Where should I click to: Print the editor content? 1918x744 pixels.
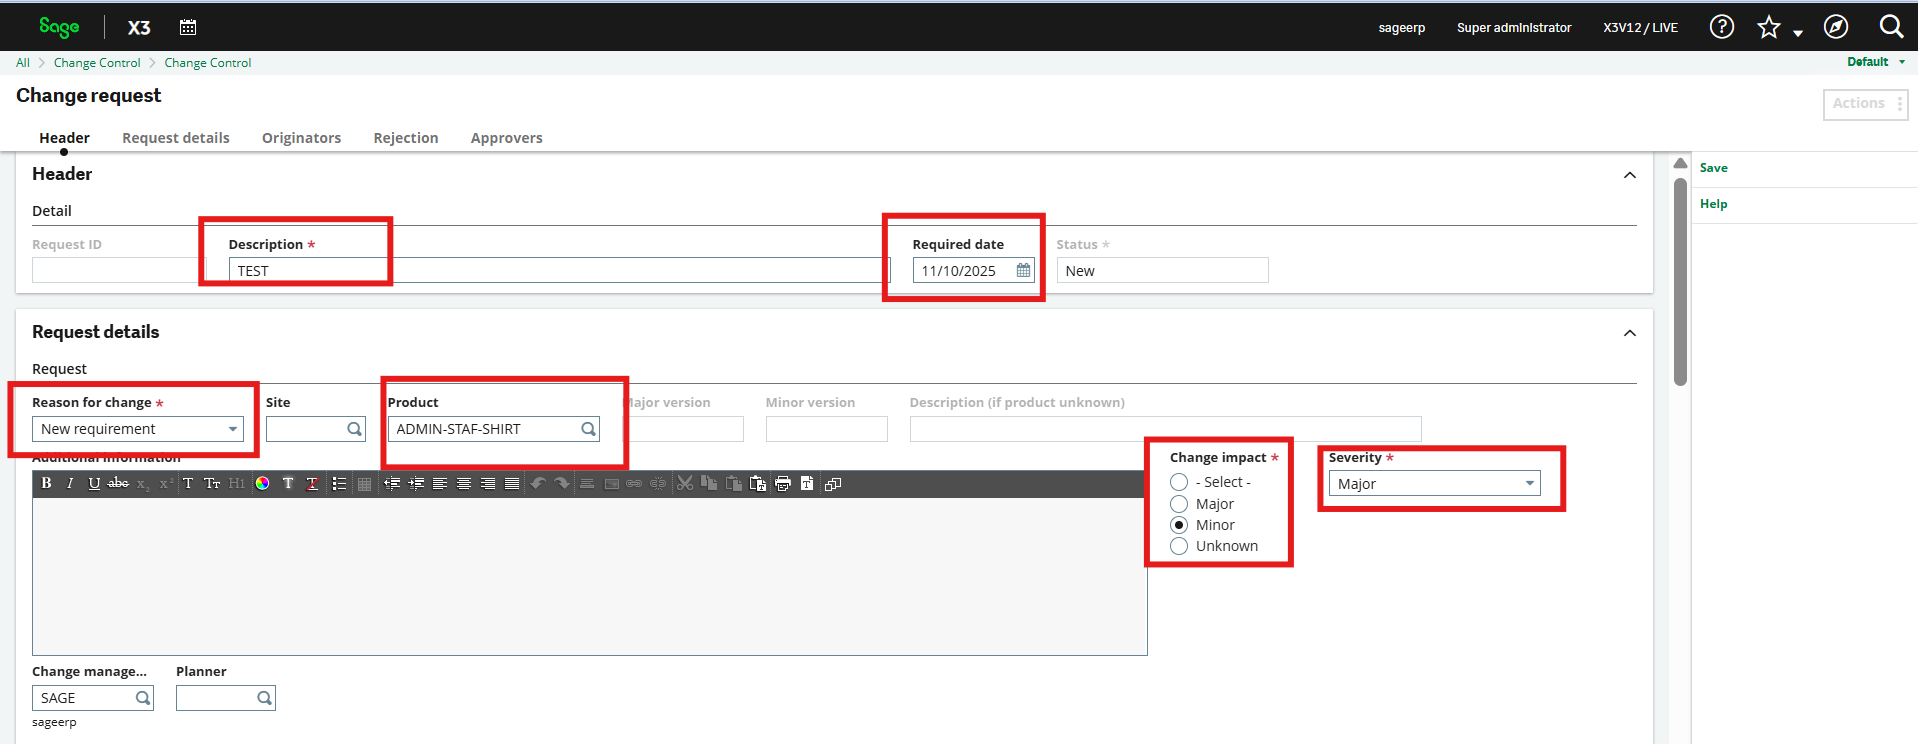point(783,483)
